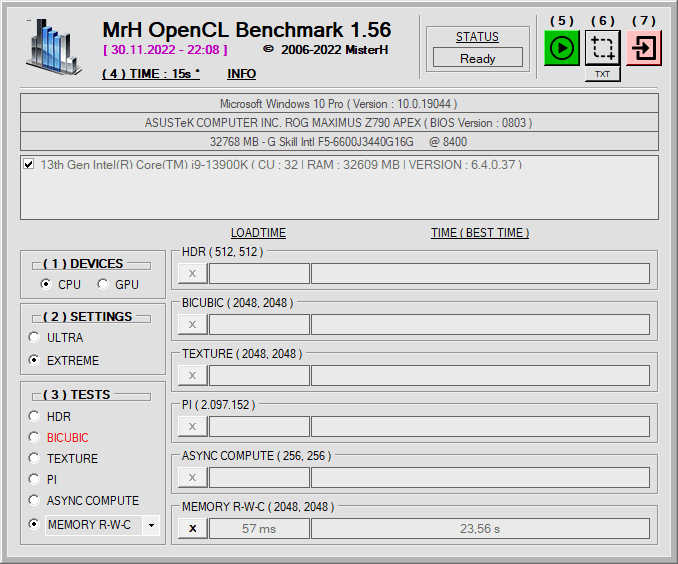The height and width of the screenshot is (564, 678).
Task: Select the ASYNC COMPUTE test radio button
Action: tap(34, 500)
